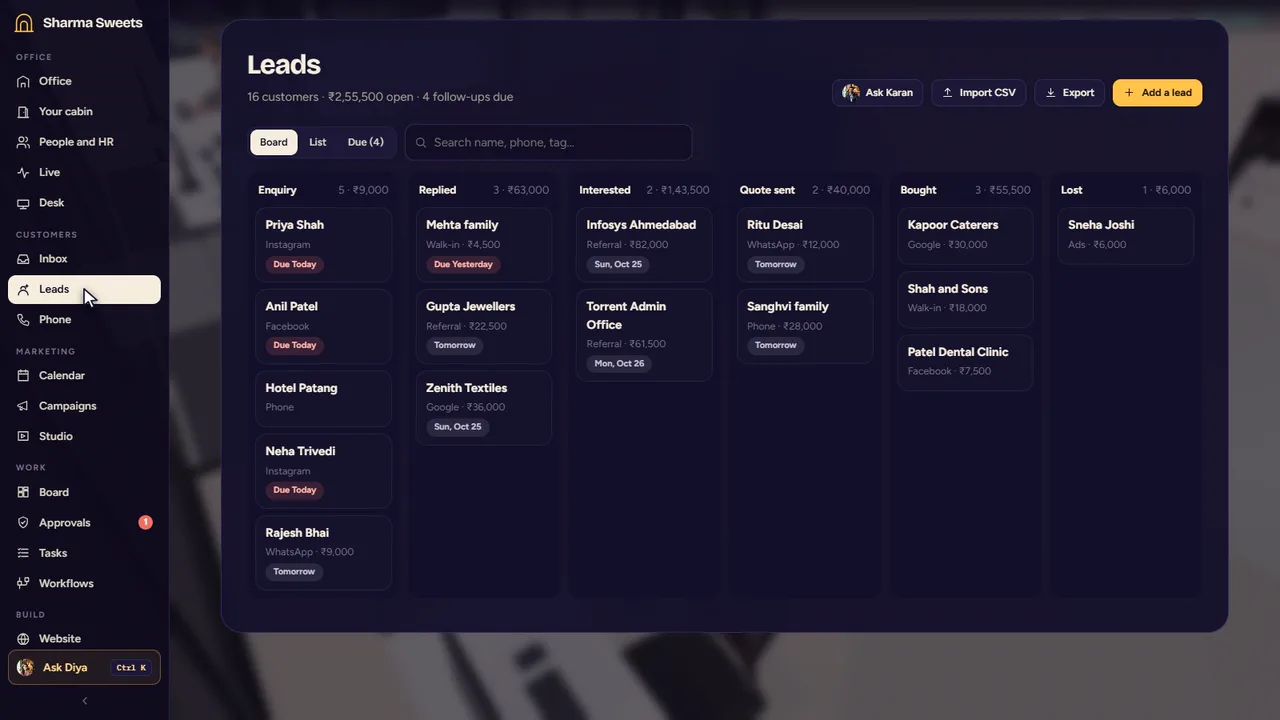Open Campaigns megaphone item
This screenshot has width=1280, height=720.
(84, 406)
